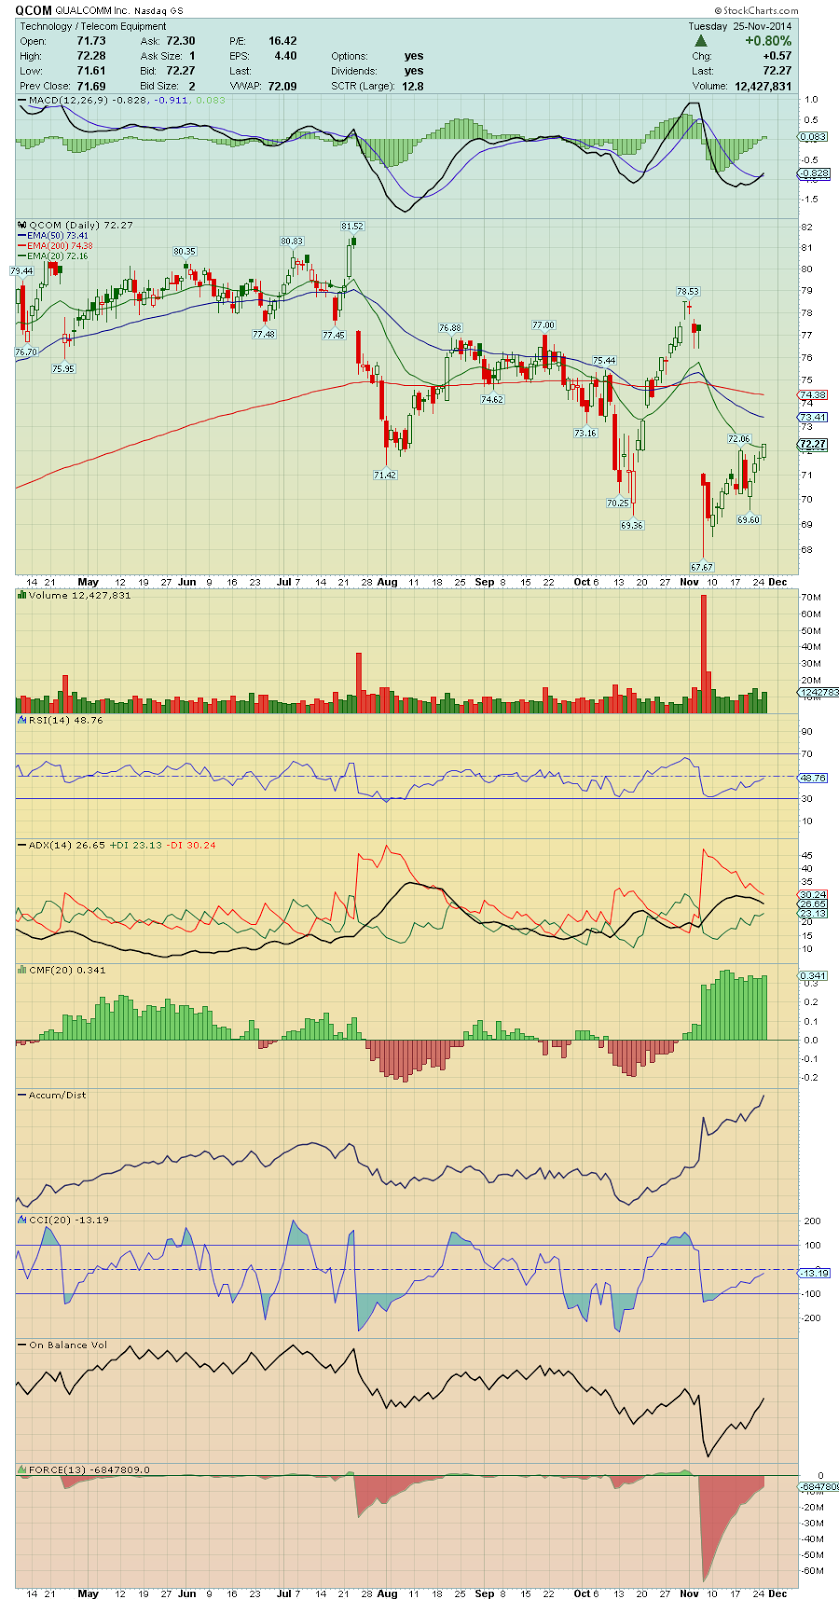Click the '74.62' price annotation
The height and width of the screenshot is (1600, 839).
(492, 398)
